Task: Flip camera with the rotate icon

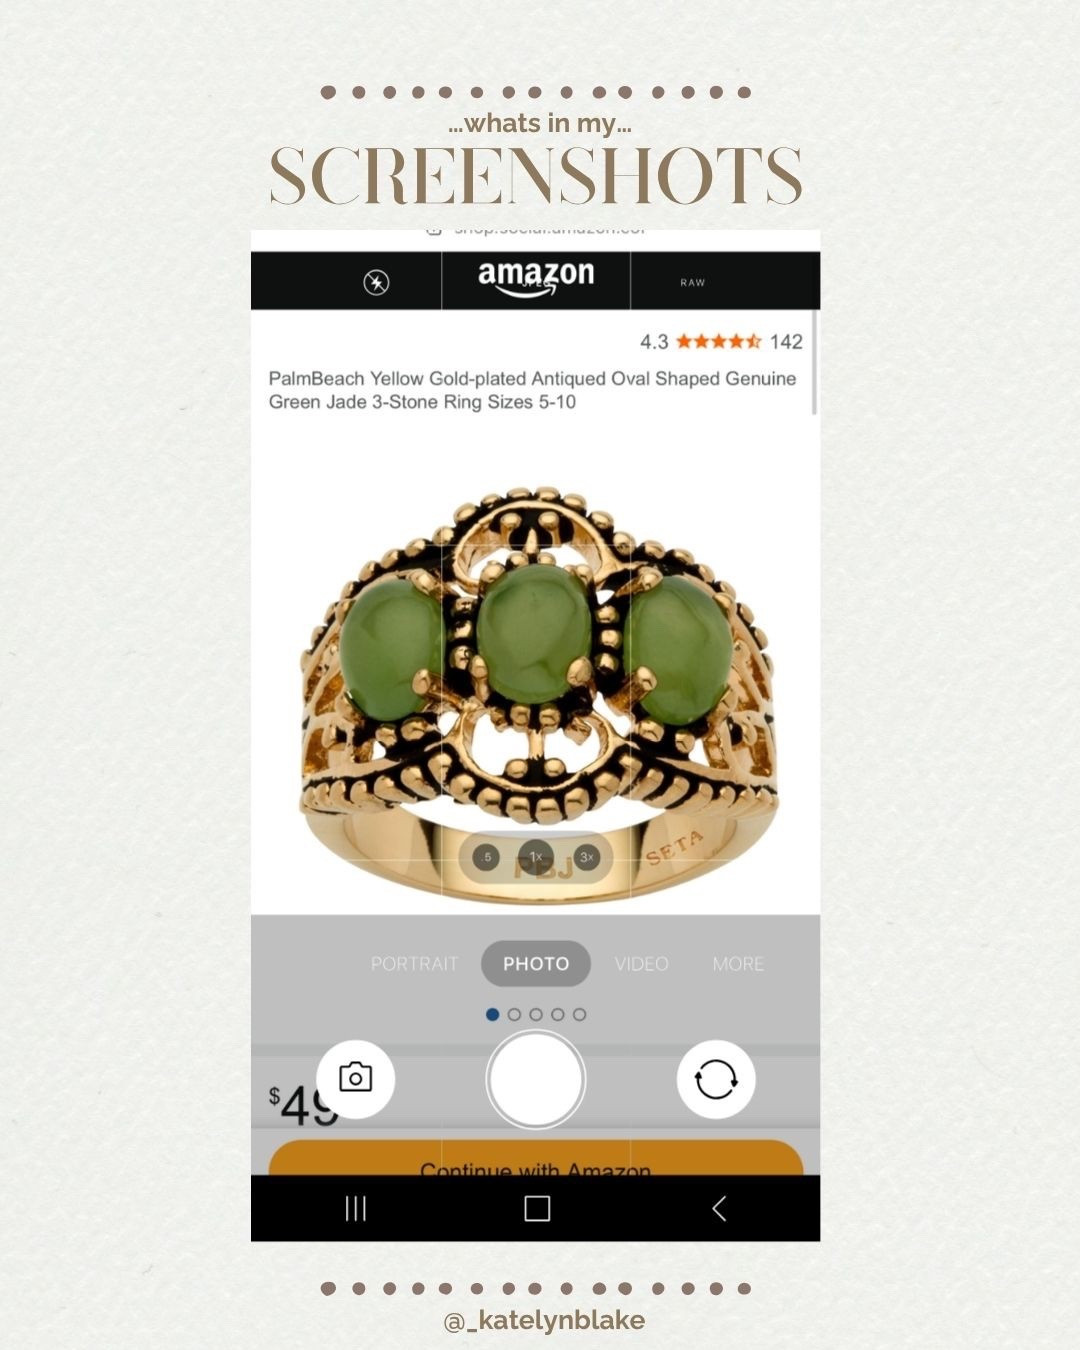Action: click(716, 1080)
